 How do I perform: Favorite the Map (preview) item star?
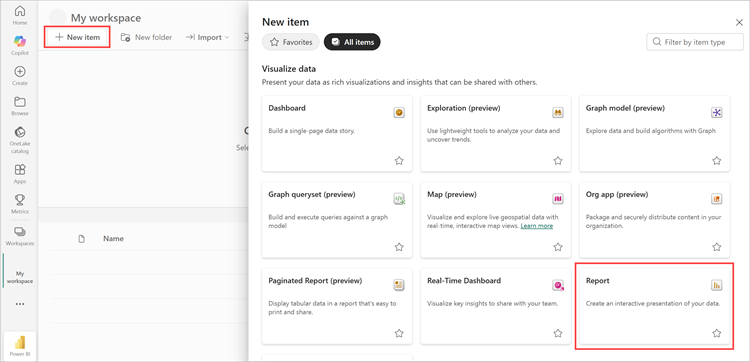coord(558,247)
